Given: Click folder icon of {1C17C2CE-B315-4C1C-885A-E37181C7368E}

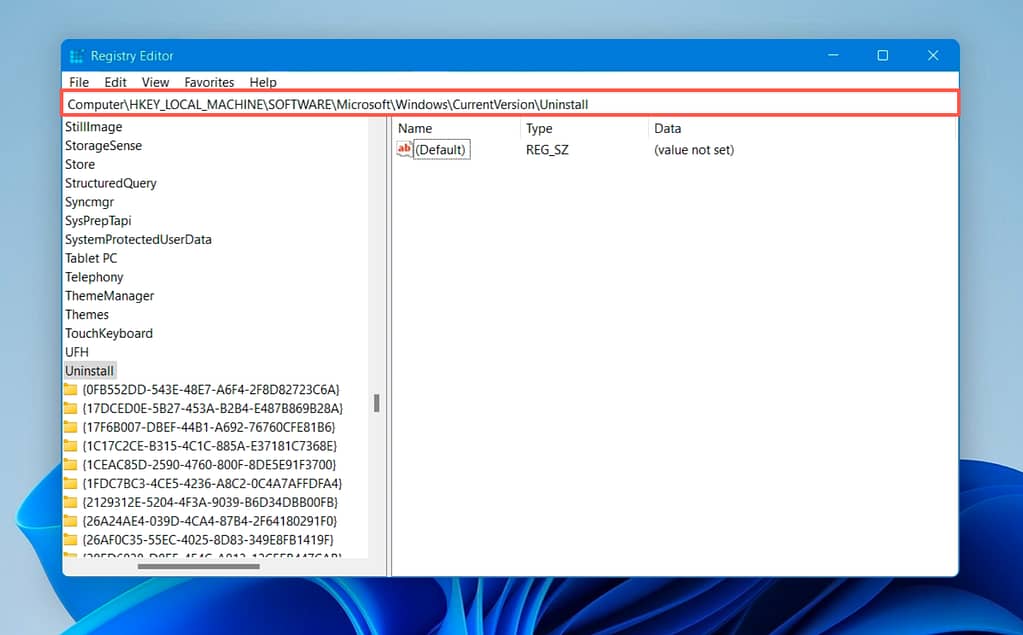Looking at the screenshot, I should click(70, 446).
